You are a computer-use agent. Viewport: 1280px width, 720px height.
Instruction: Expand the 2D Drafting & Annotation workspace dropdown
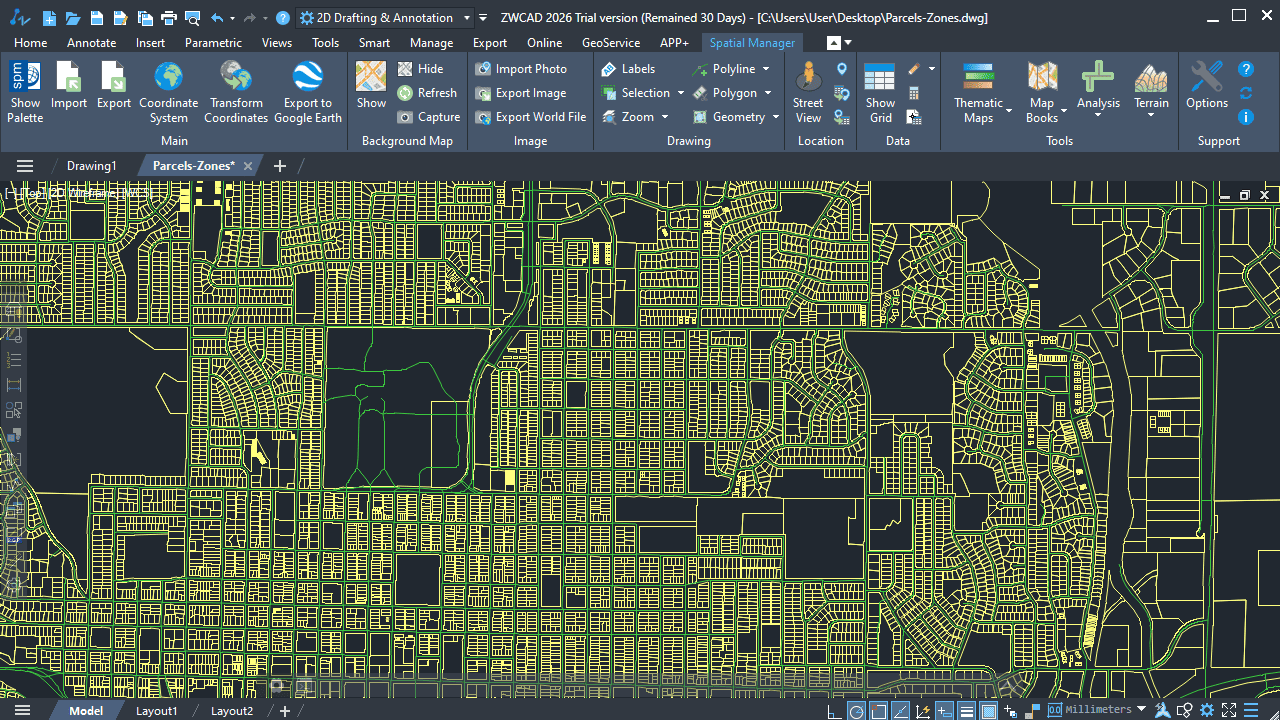pos(466,18)
